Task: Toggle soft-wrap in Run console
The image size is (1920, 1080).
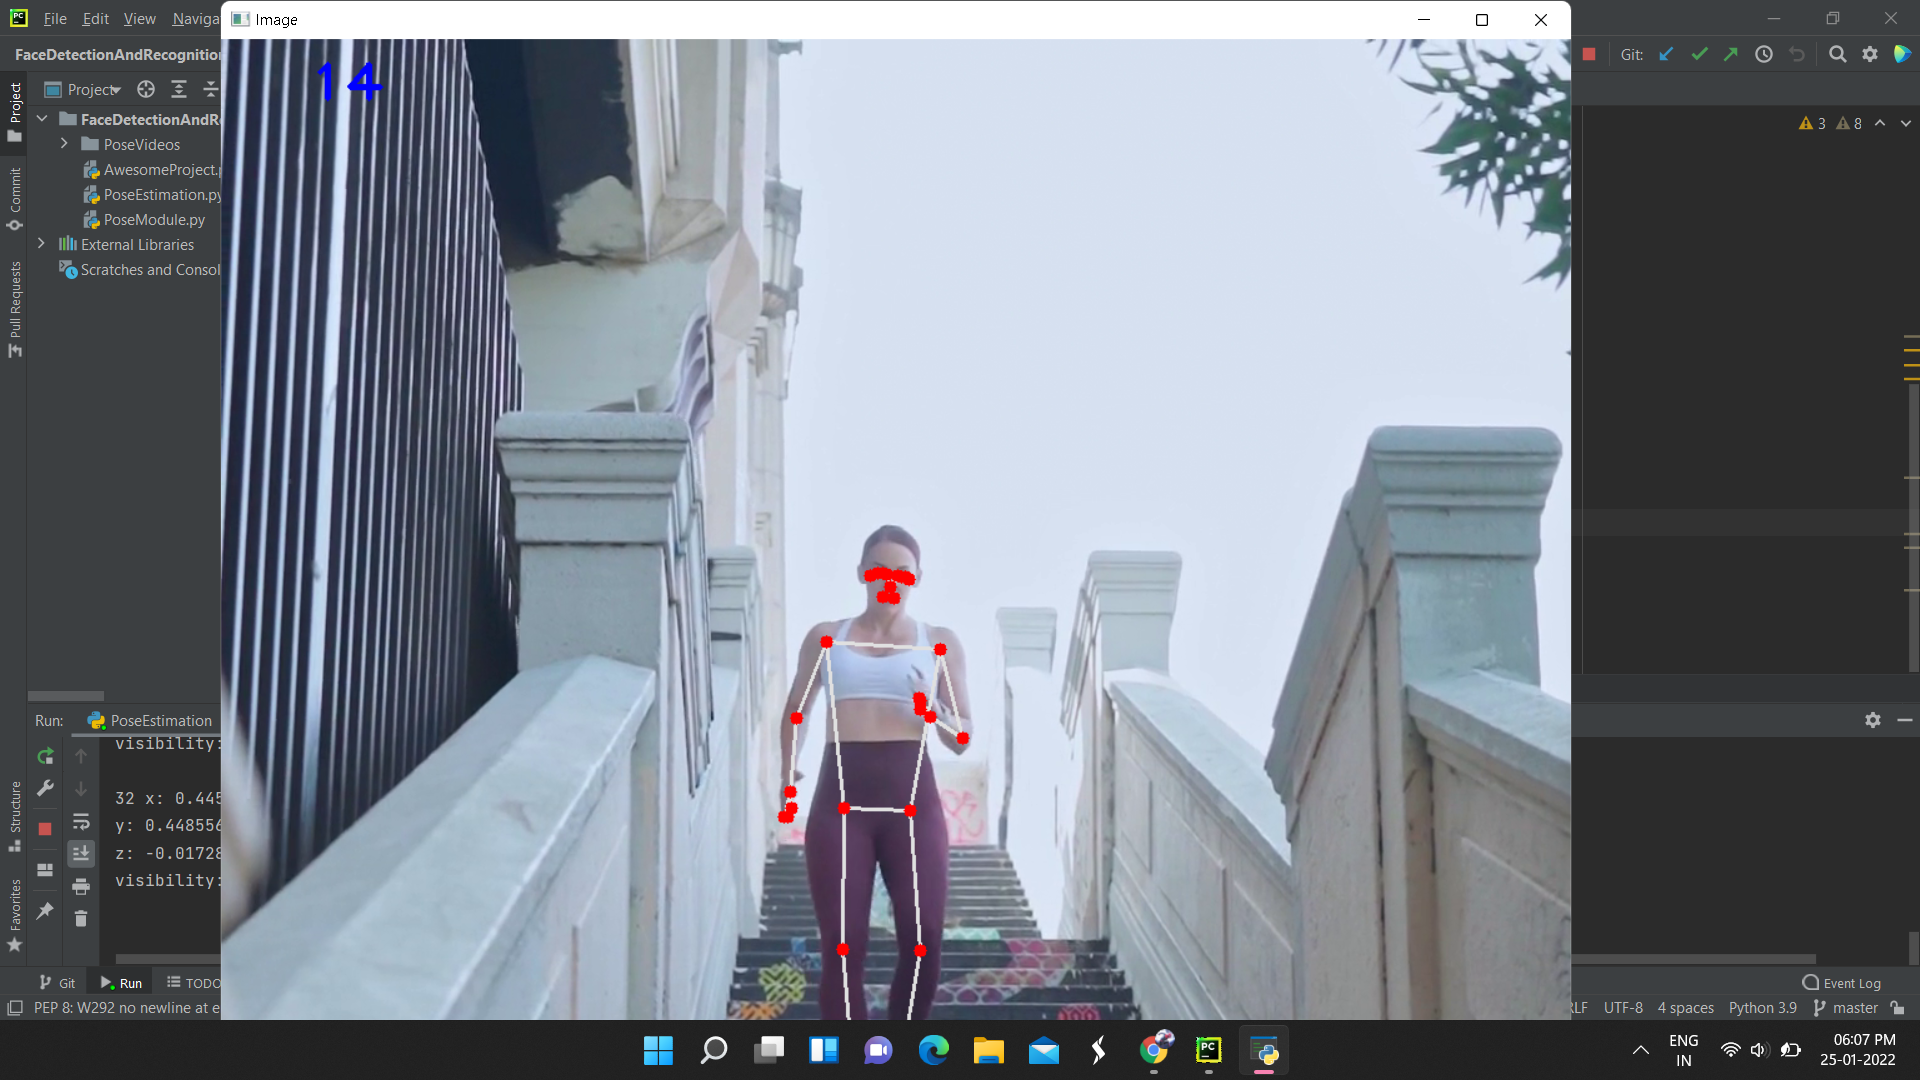Action: tap(81, 822)
